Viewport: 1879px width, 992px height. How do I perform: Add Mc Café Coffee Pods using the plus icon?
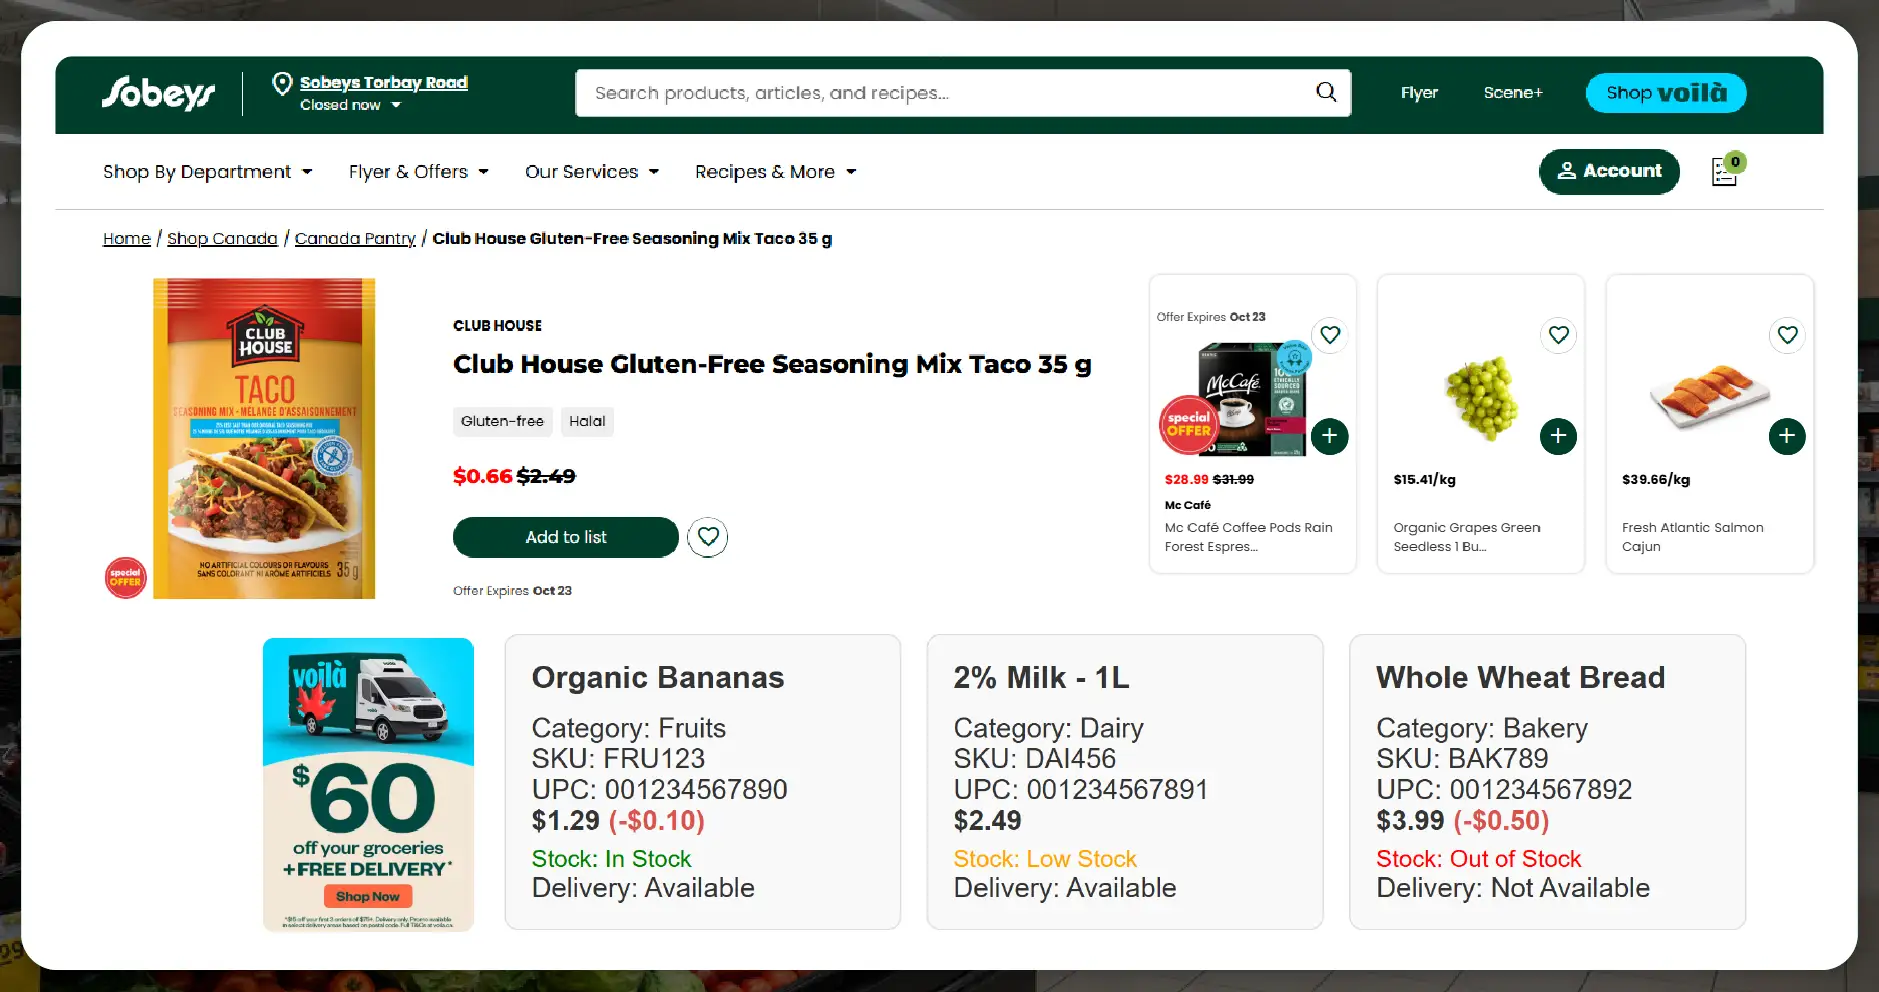1330,435
